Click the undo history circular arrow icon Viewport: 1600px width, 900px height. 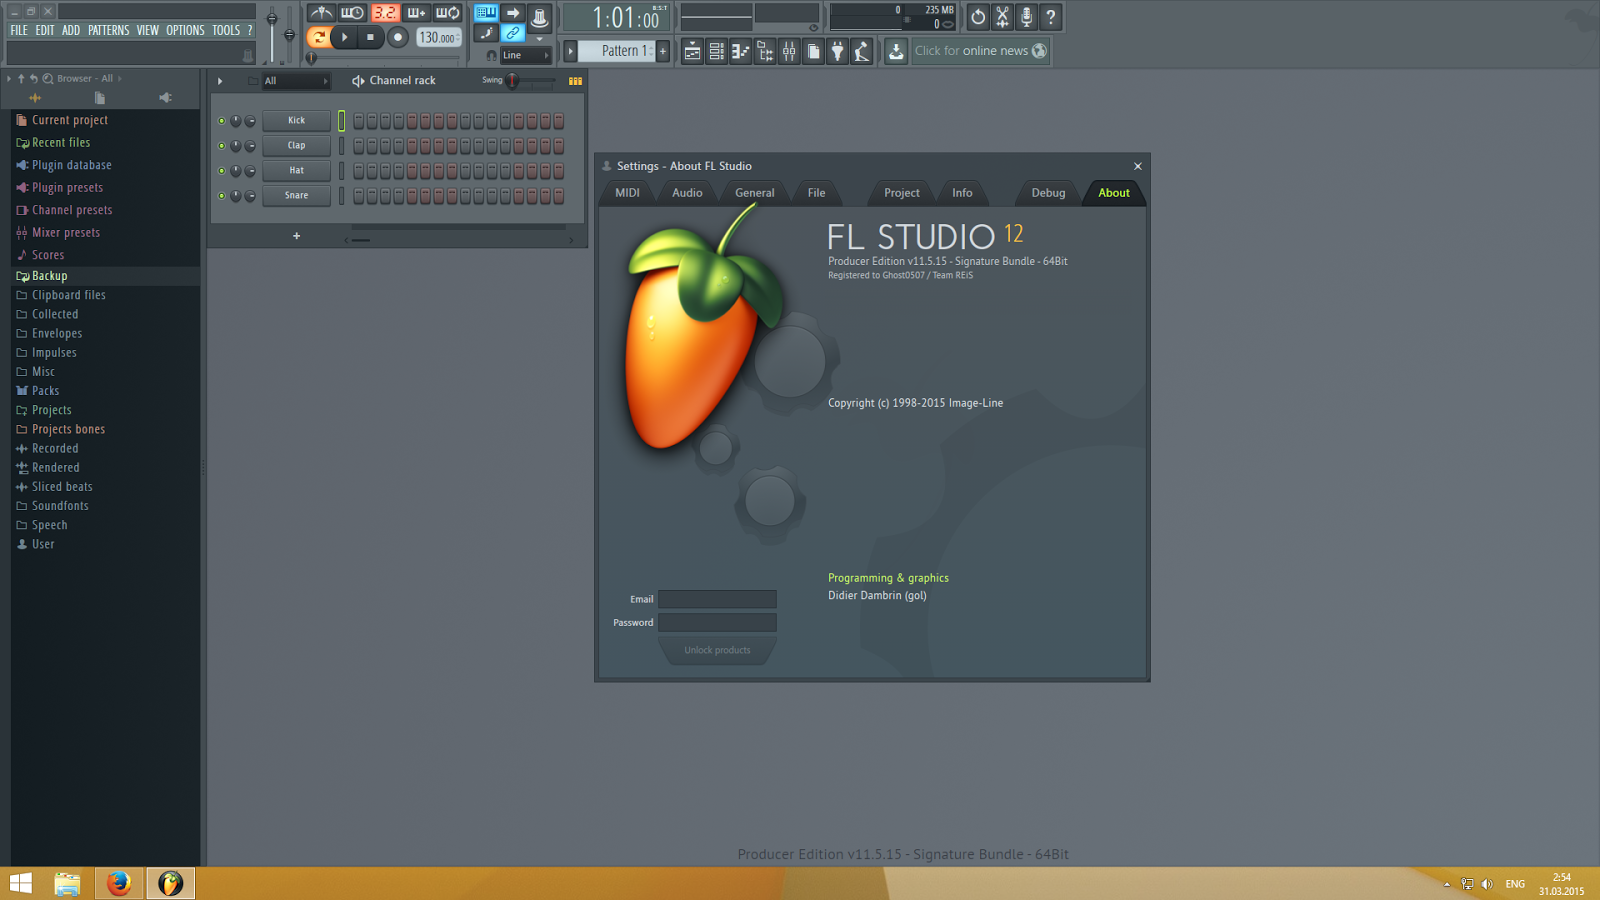(x=978, y=17)
